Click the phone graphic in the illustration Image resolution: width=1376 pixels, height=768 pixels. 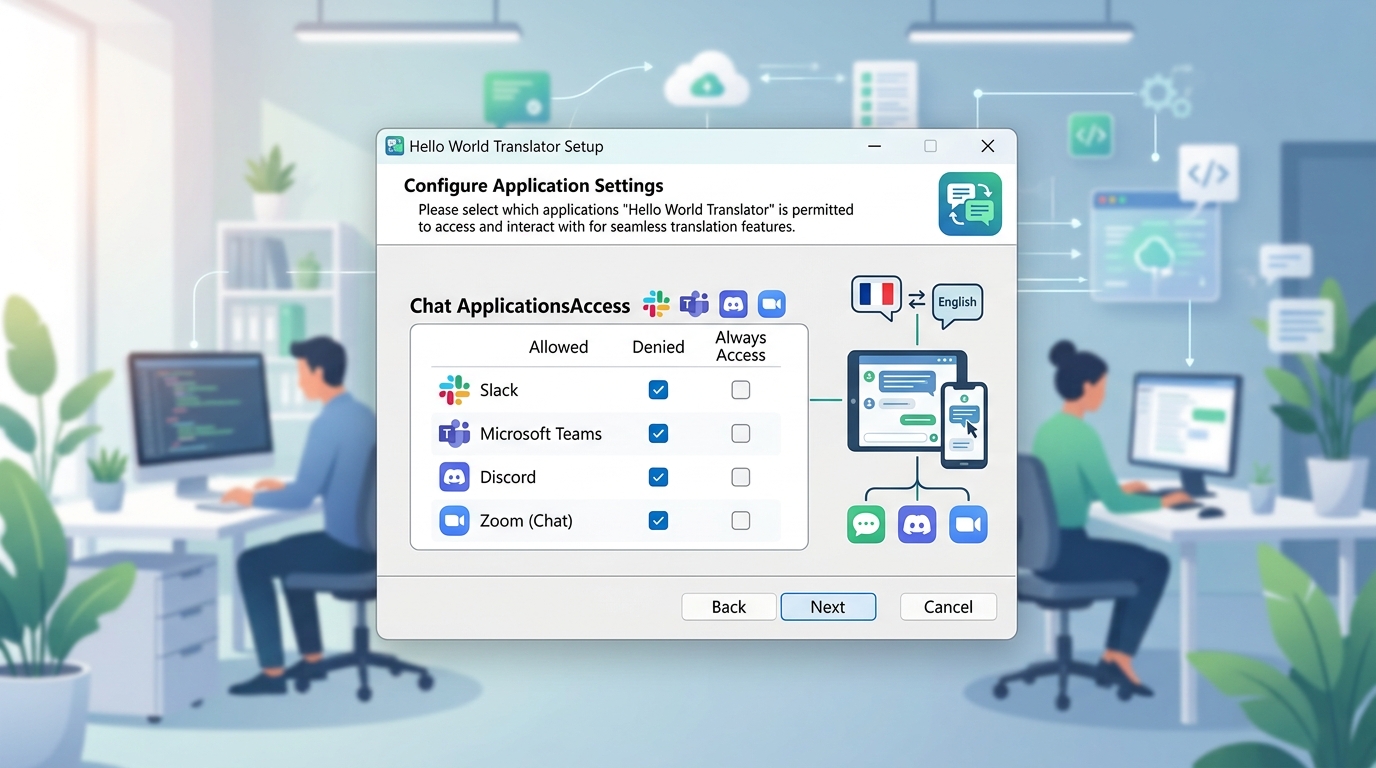[964, 425]
